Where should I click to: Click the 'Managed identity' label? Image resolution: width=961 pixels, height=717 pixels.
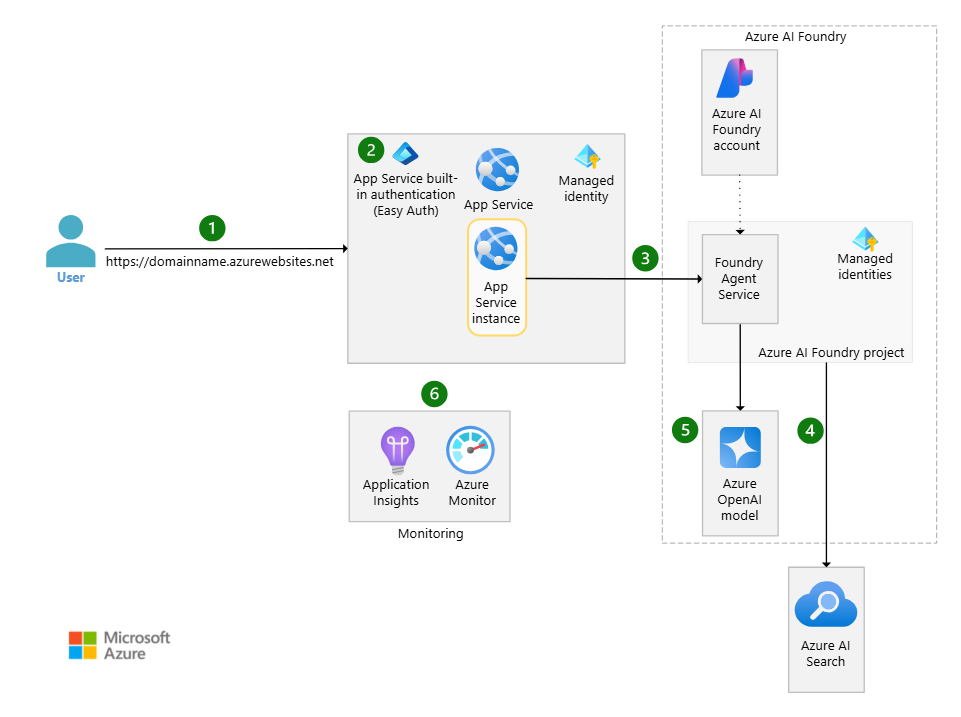[587, 188]
